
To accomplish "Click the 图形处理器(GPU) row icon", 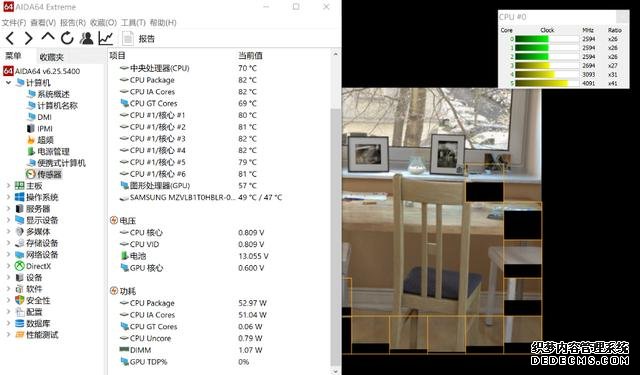I will 124,185.
